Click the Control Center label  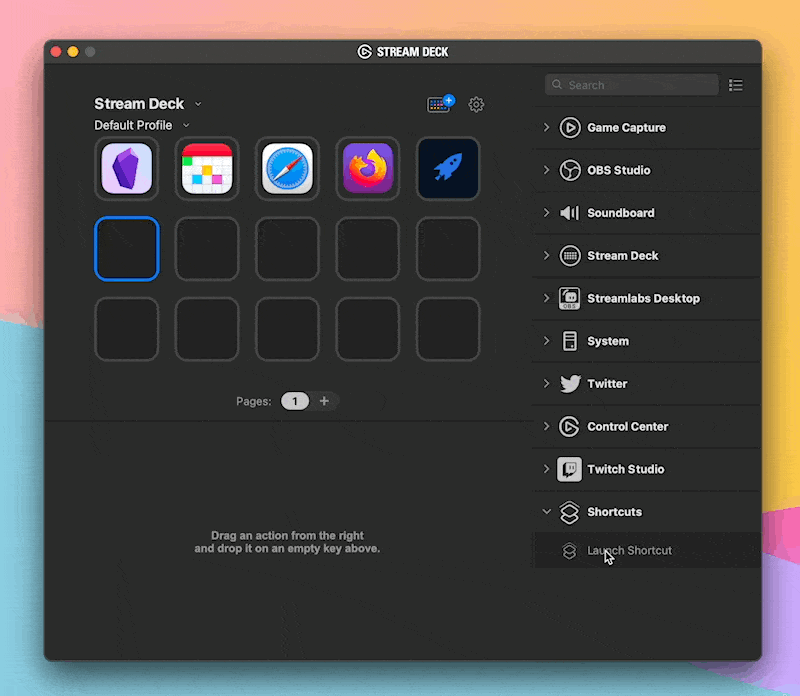click(x=628, y=427)
